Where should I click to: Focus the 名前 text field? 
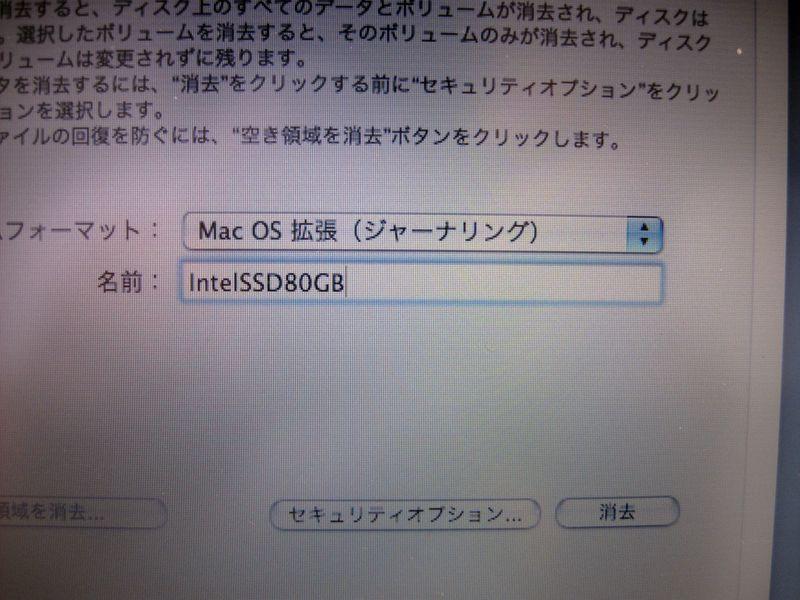(x=421, y=283)
